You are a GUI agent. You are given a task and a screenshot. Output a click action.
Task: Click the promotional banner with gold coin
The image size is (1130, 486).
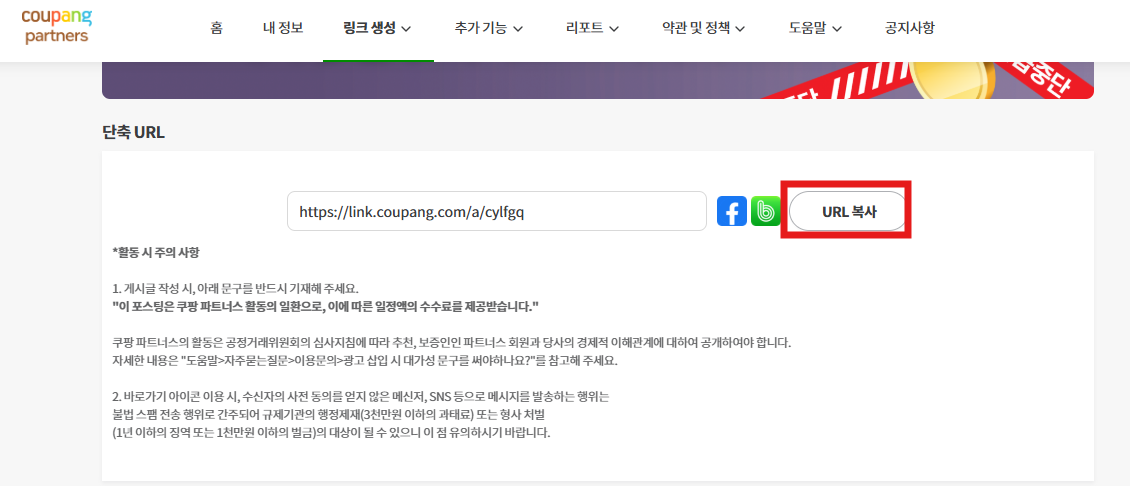click(x=597, y=80)
